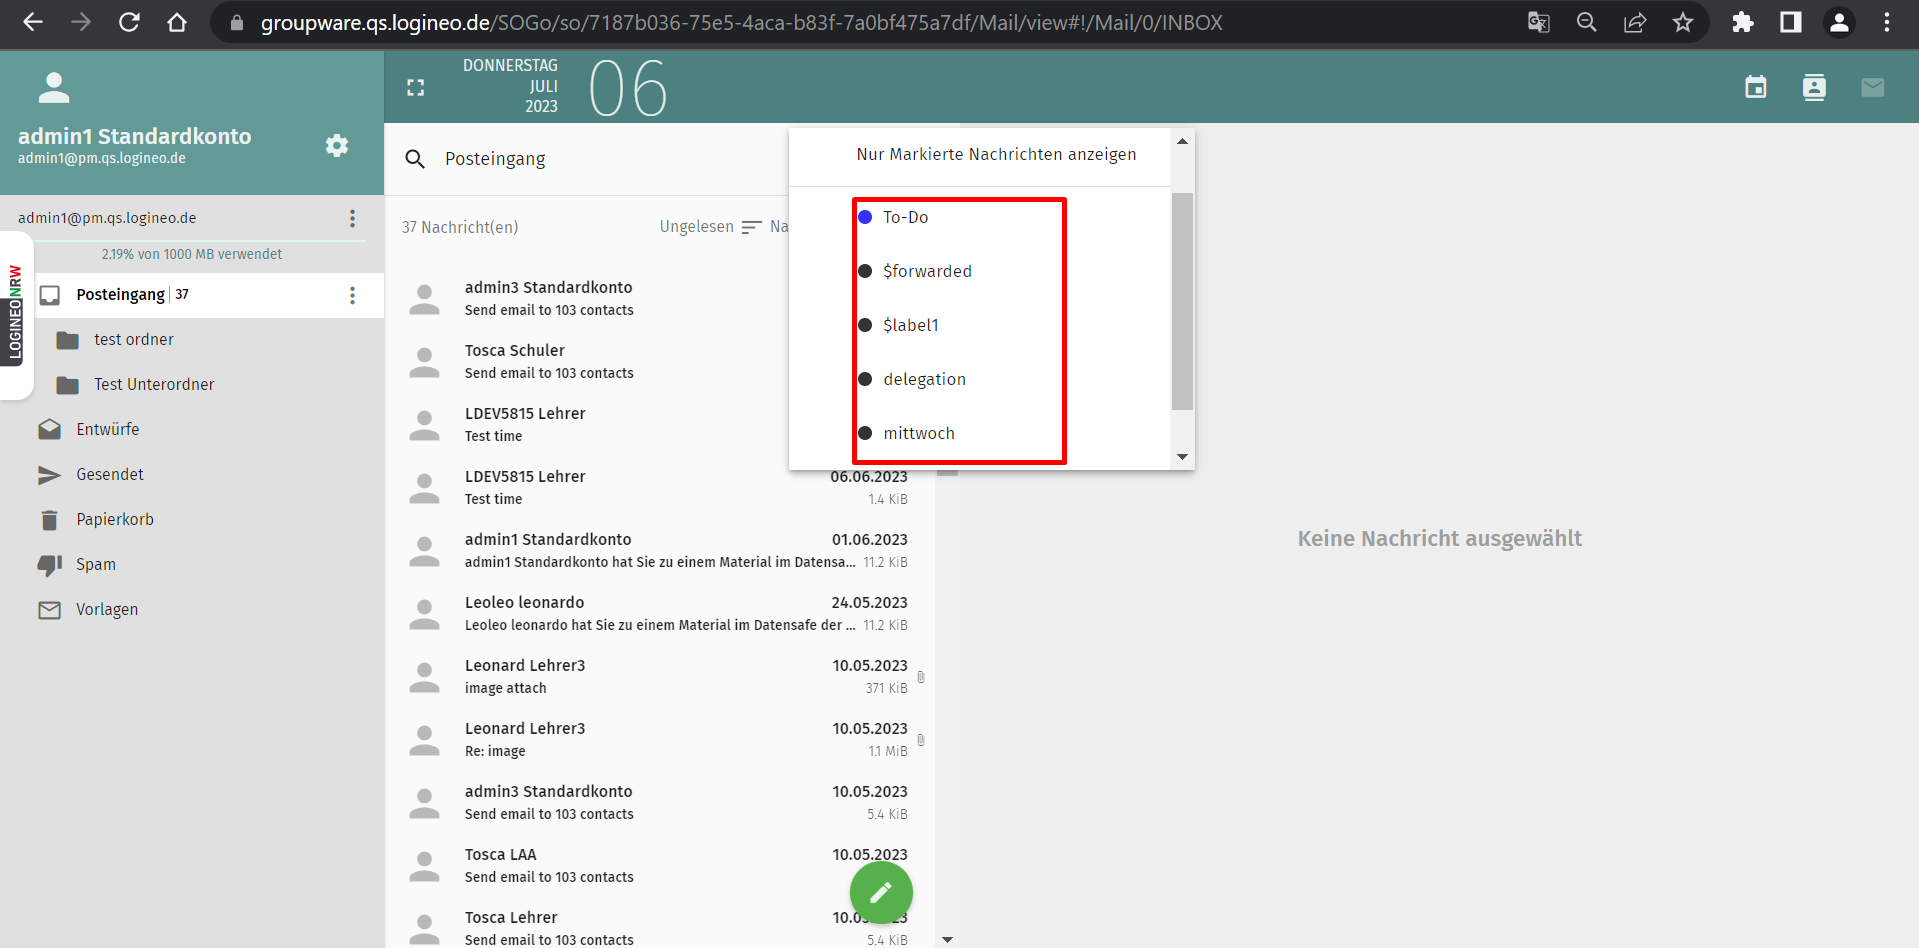This screenshot has width=1919, height=948.
Task: Open the sort order dropdown icon
Action: click(752, 228)
